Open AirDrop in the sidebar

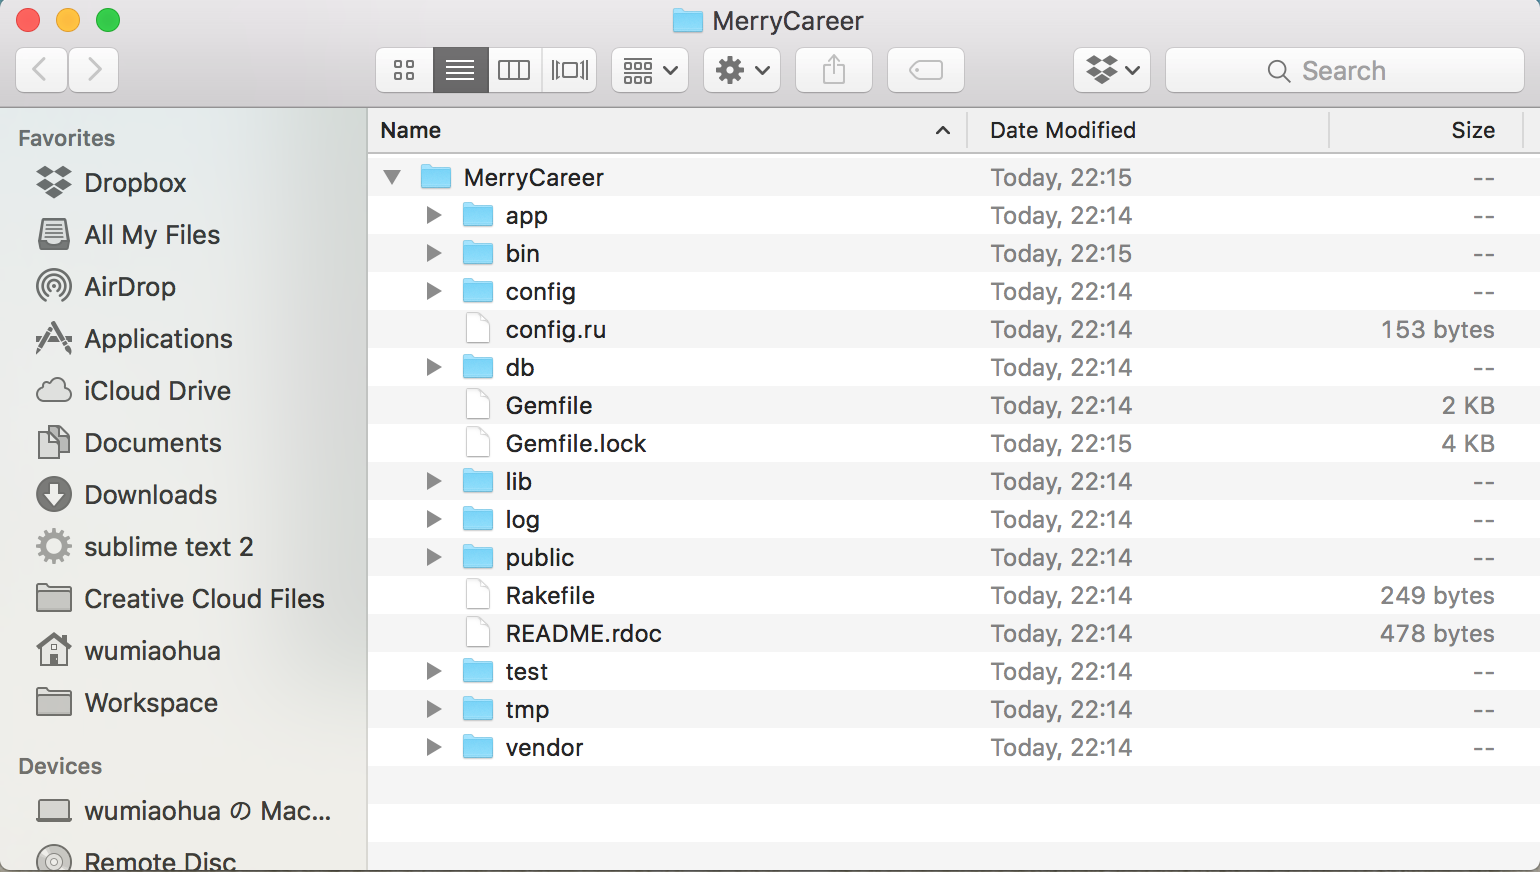pos(130,286)
